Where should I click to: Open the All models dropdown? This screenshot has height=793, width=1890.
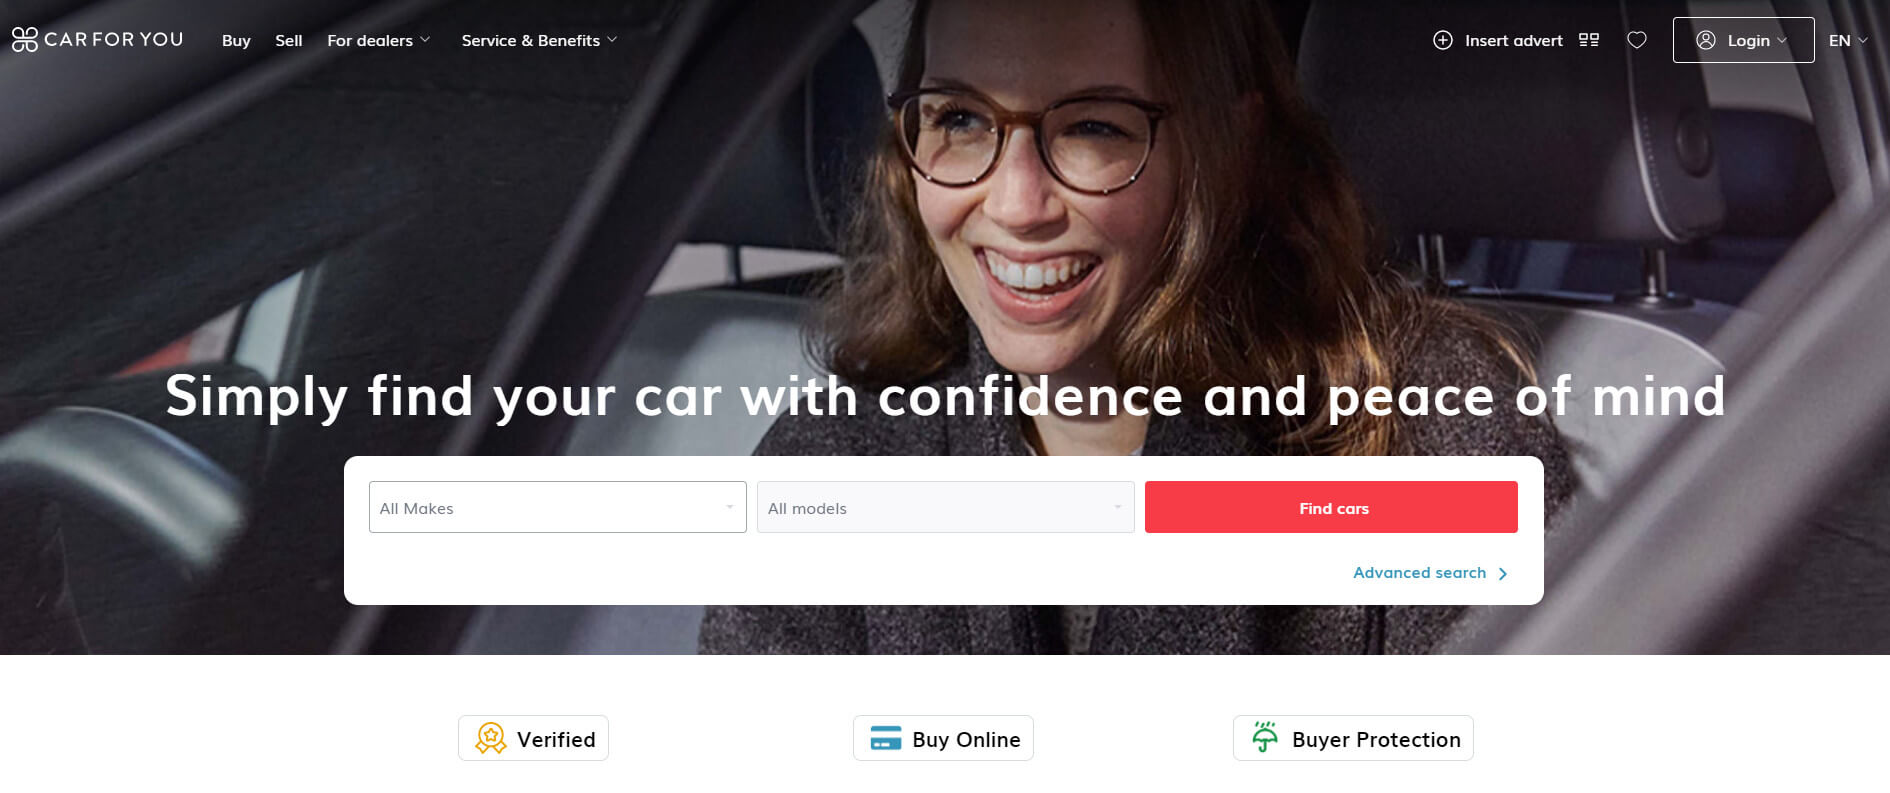point(946,507)
